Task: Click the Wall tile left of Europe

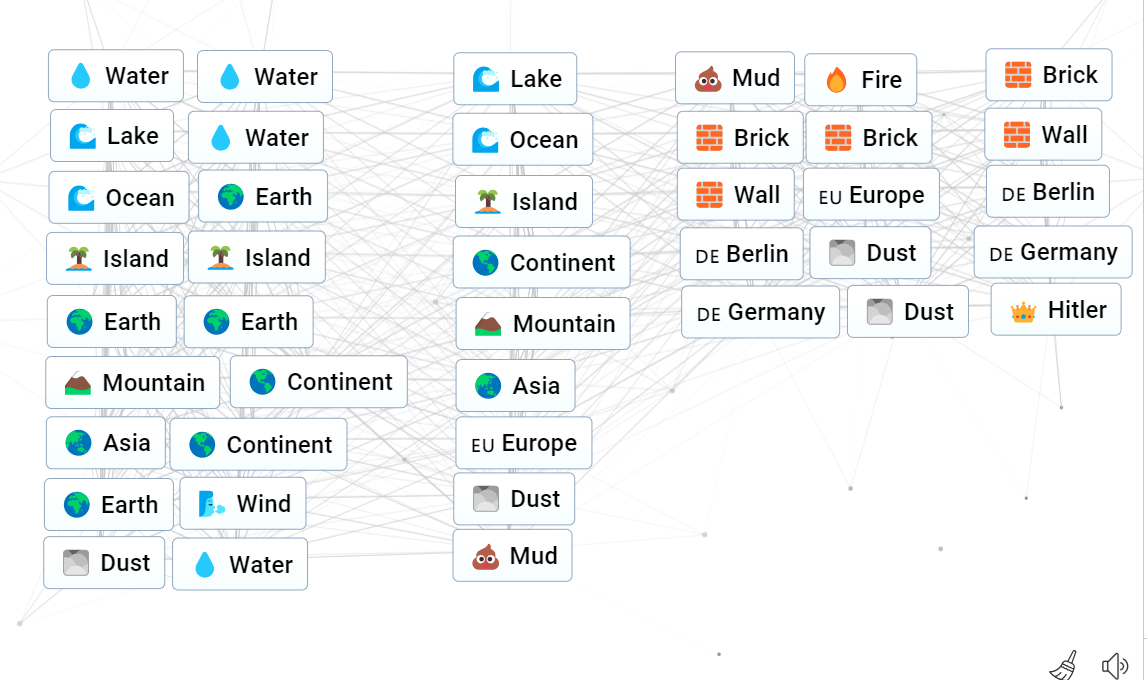Action: tap(736, 194)
